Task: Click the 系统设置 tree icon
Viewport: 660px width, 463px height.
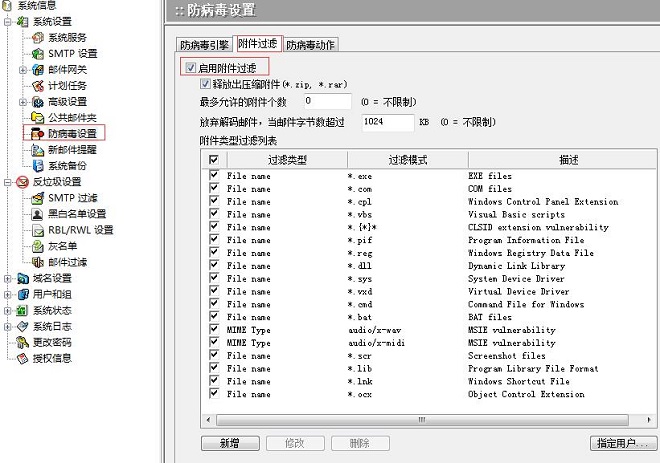Action: [22, 21]
